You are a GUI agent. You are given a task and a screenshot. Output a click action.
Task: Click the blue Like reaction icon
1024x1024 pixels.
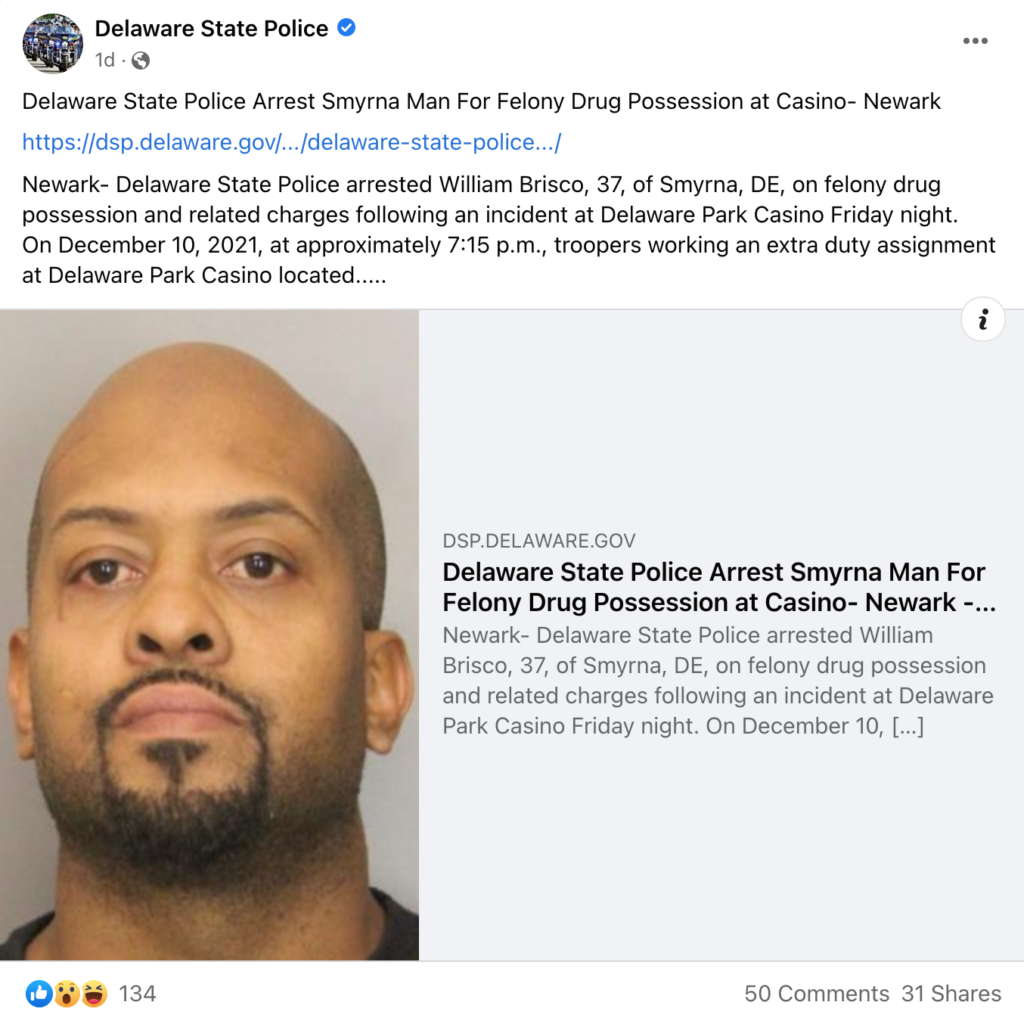click(39, 993)
